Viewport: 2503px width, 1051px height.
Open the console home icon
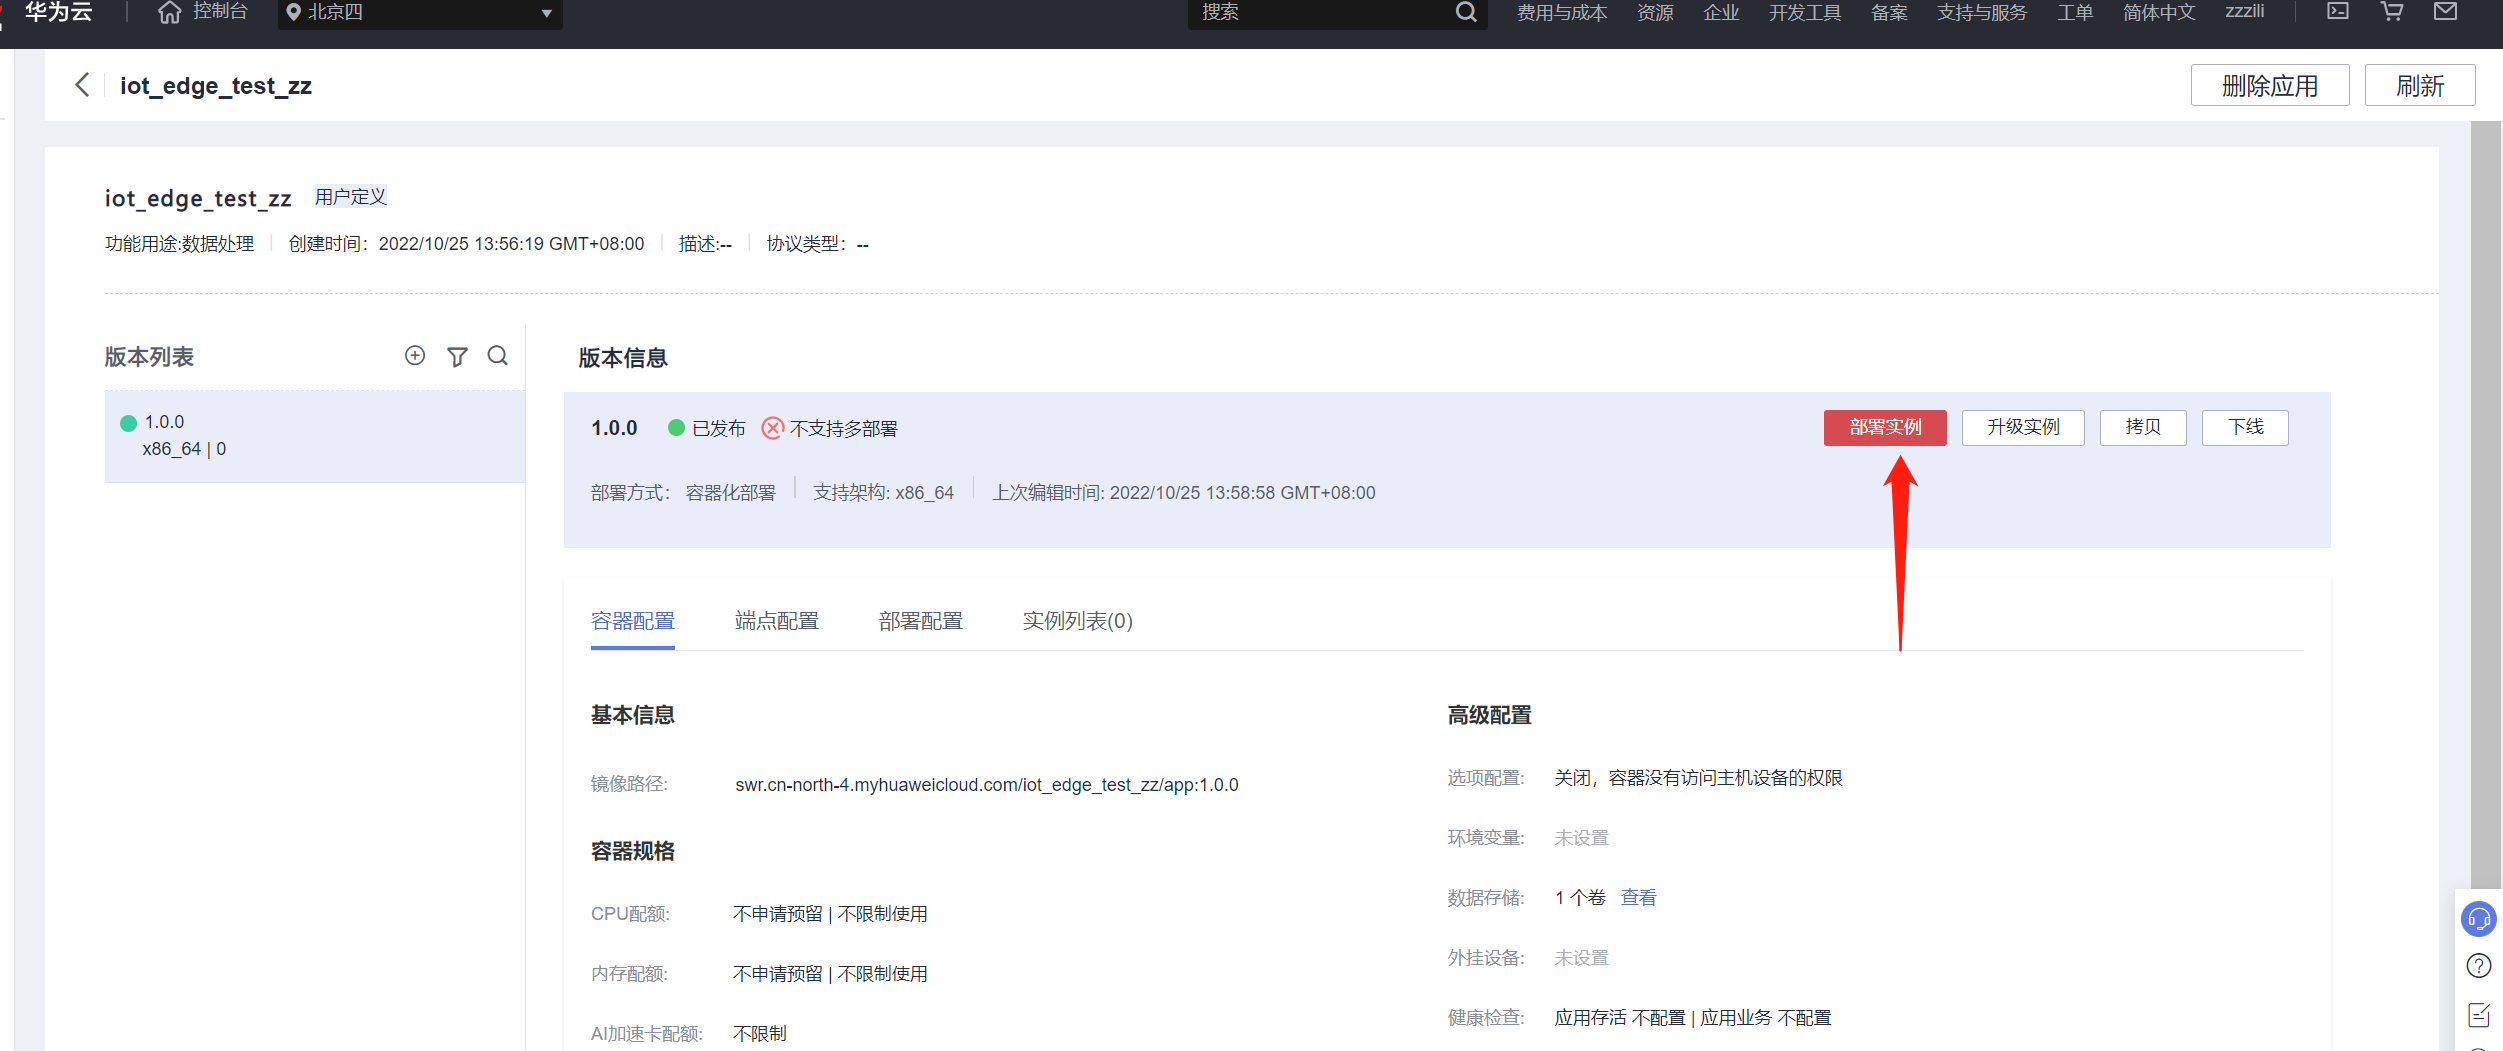click(170, 12)
